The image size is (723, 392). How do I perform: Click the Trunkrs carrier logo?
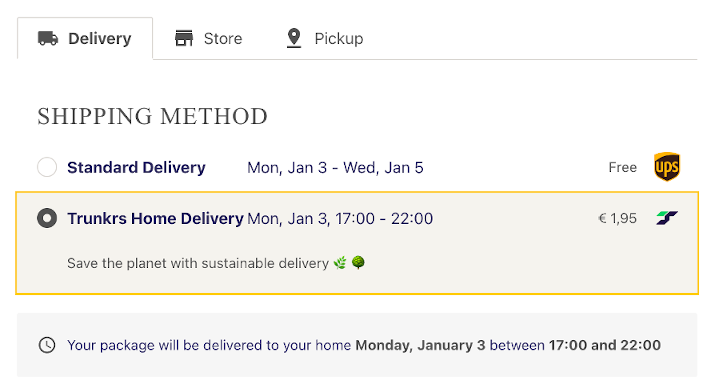coord(667,218)
